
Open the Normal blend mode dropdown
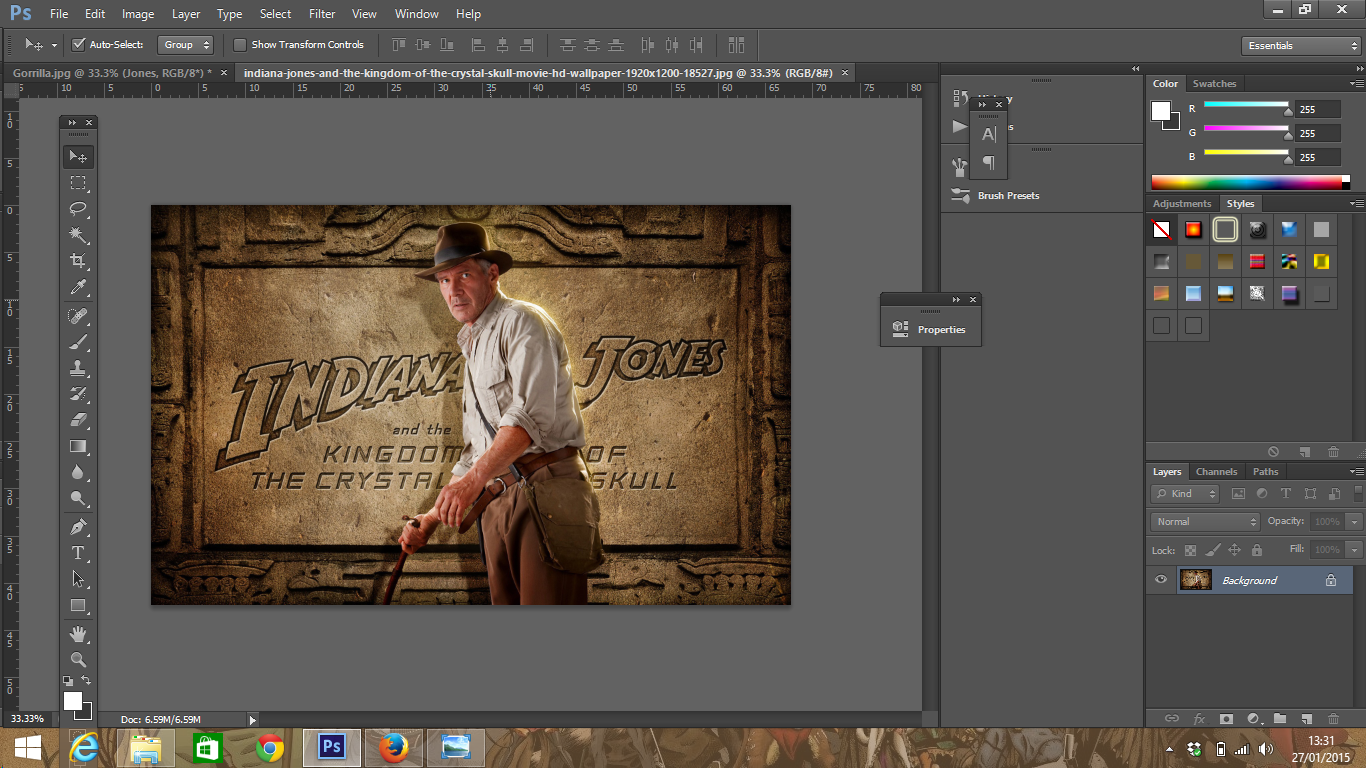[1206, 522]
